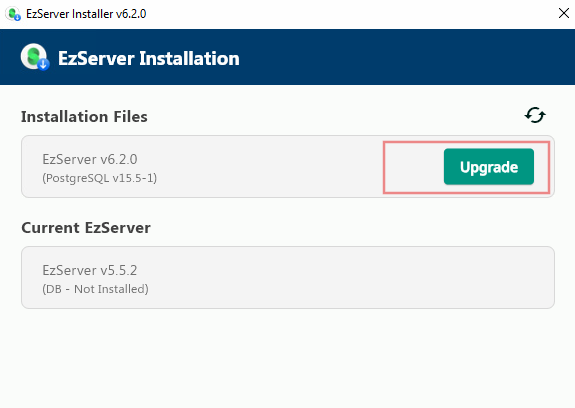The height and width of the screenshot is (408, 575).
Task: Click blank space between Installation Files and refresh icon
Action: pos(334,117)
